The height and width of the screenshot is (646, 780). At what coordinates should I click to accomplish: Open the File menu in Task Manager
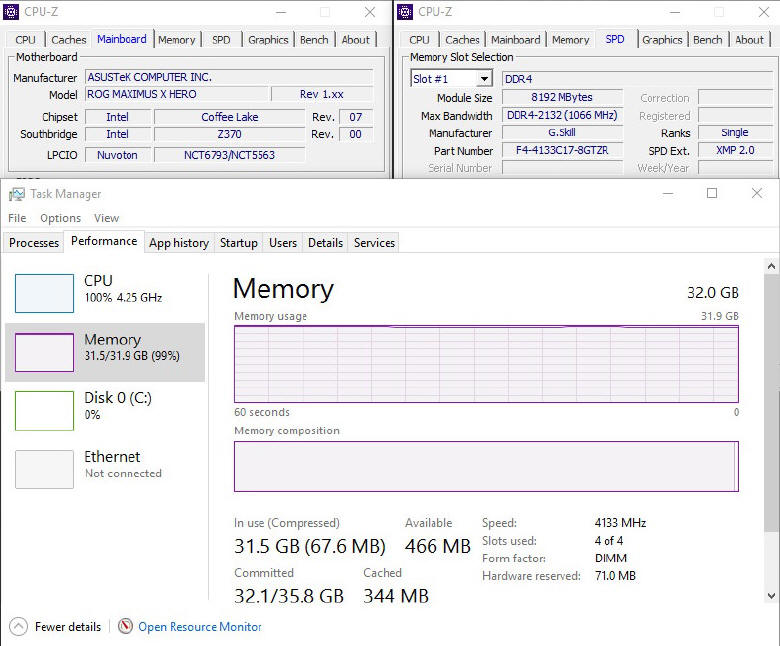17,218
